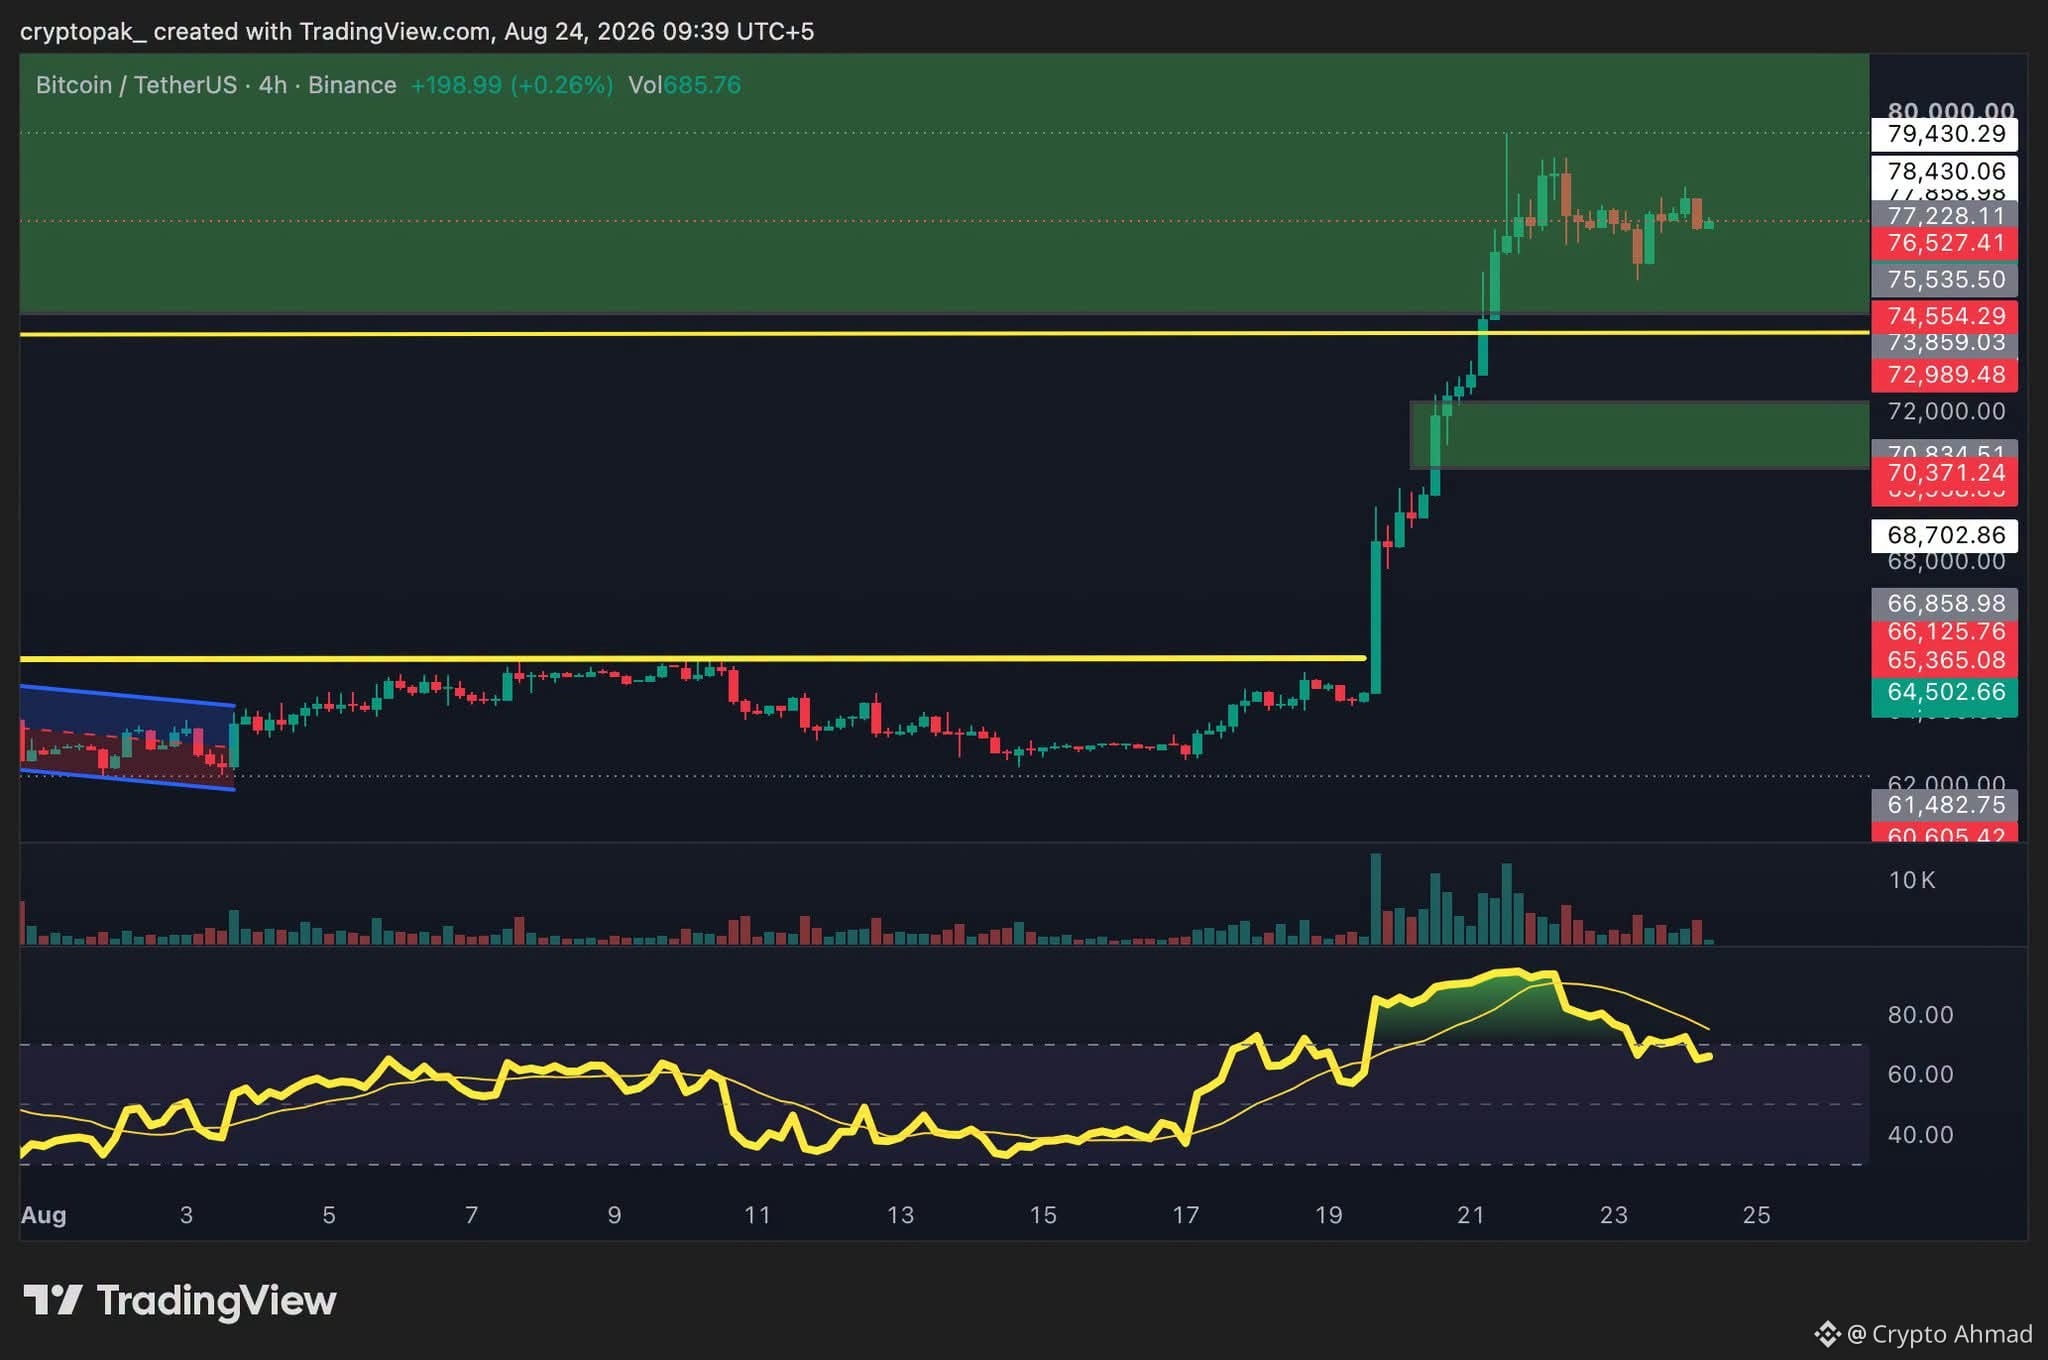Click the 72,000.00 price axis value
The height and width of the screenshot is (1360, 2048).
point(1946,411)
